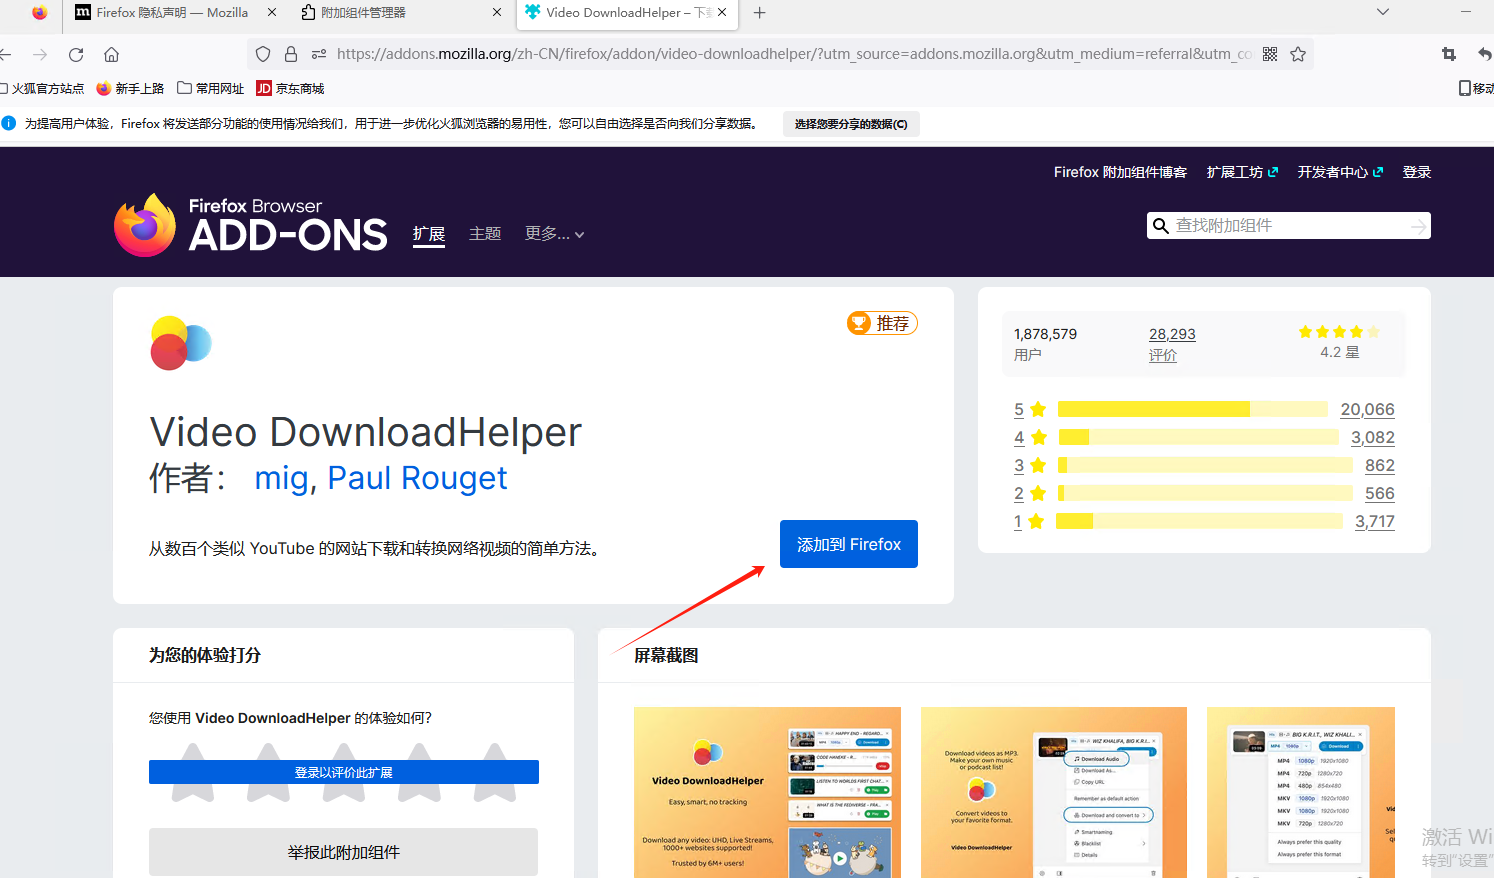1494x878 pixels.
Task: Click the Firefox logo at tab bar start
Action: pyautogui.click(x=39, y=13)
